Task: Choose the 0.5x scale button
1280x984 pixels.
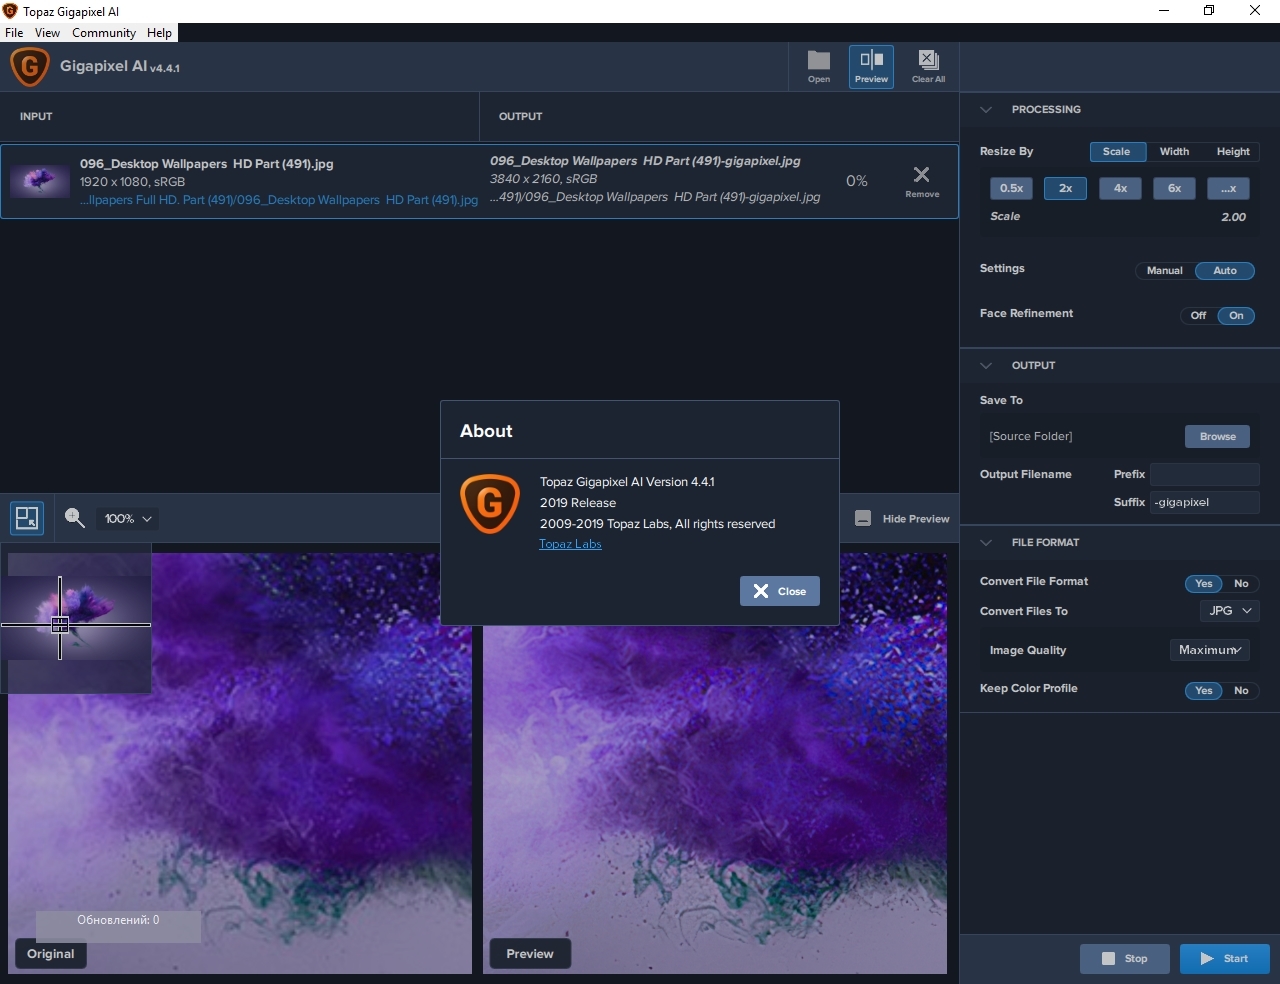Action: pyautogui.click(x=1012, y=188)
